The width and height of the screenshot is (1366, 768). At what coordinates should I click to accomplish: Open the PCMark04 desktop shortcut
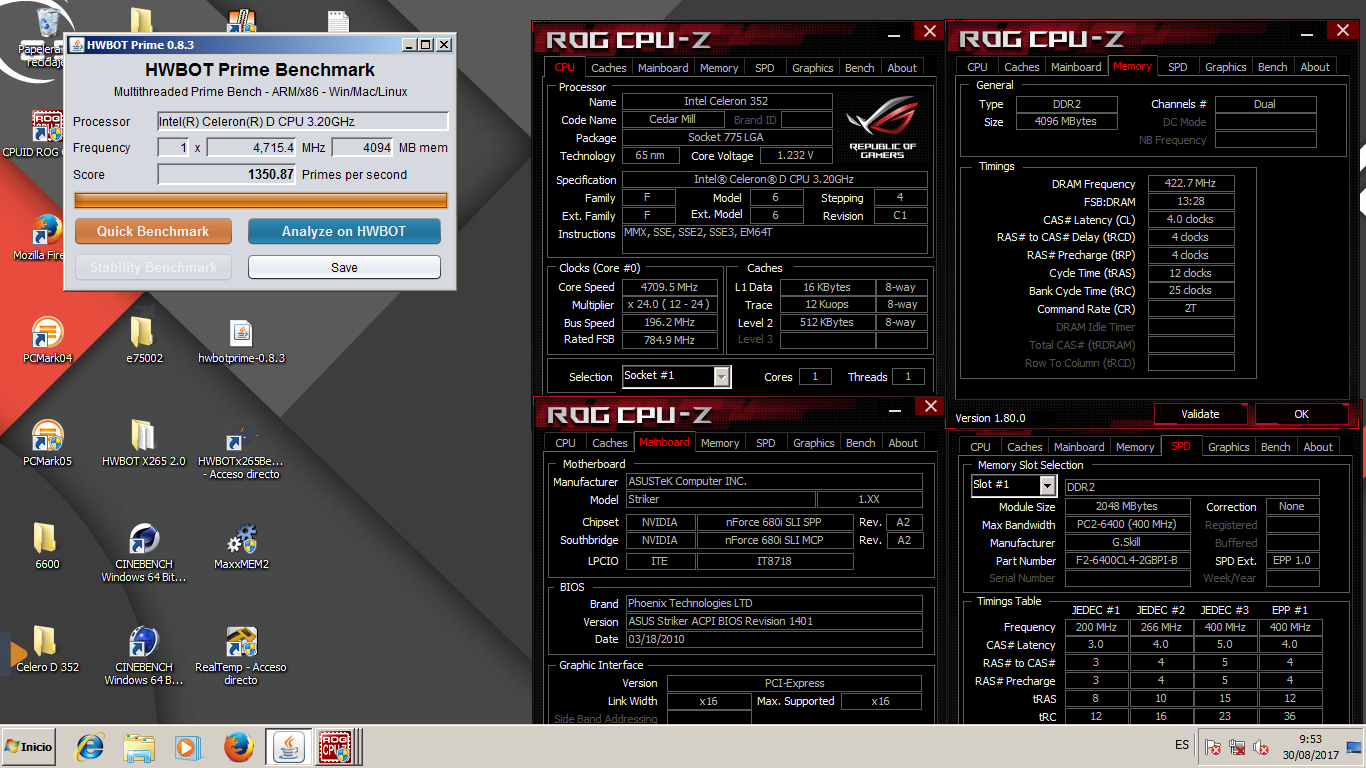(47, 340)
